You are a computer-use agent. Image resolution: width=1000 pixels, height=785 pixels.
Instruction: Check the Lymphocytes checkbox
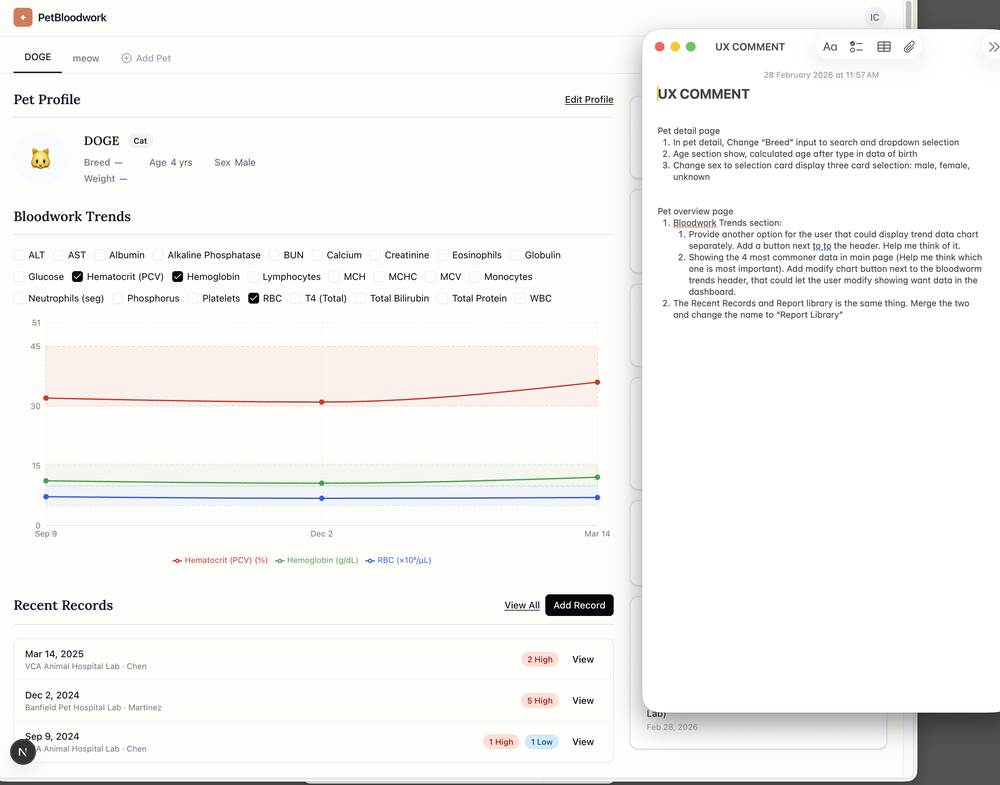coord(253,277)
